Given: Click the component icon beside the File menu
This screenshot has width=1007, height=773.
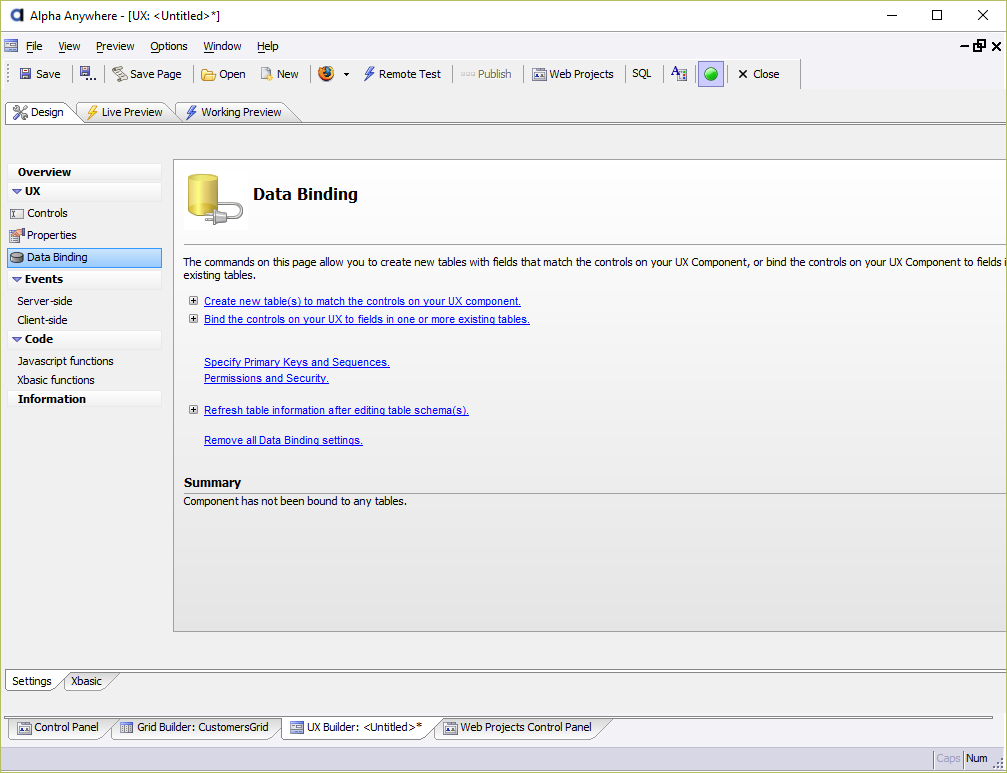Looking at the screenshot, I should point(11,46).
